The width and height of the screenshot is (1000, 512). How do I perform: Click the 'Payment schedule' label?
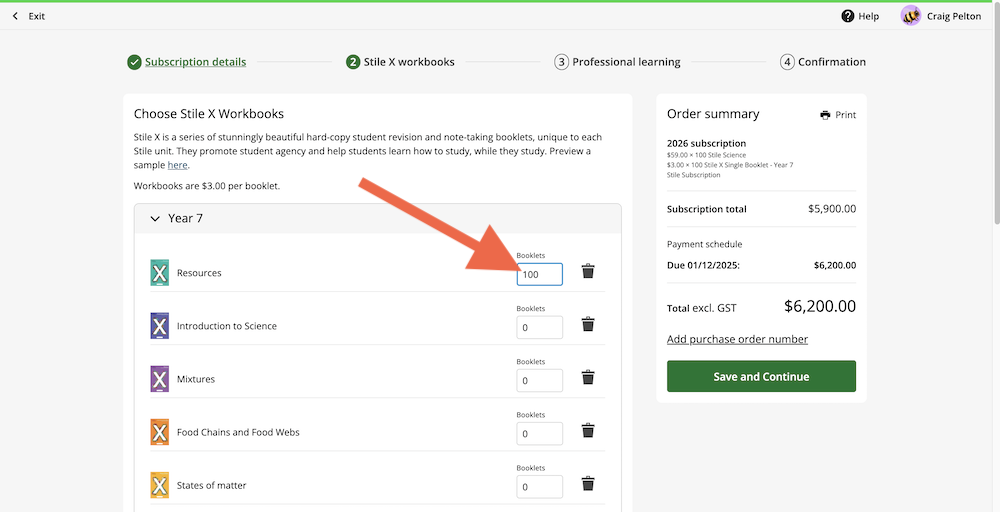705,244
